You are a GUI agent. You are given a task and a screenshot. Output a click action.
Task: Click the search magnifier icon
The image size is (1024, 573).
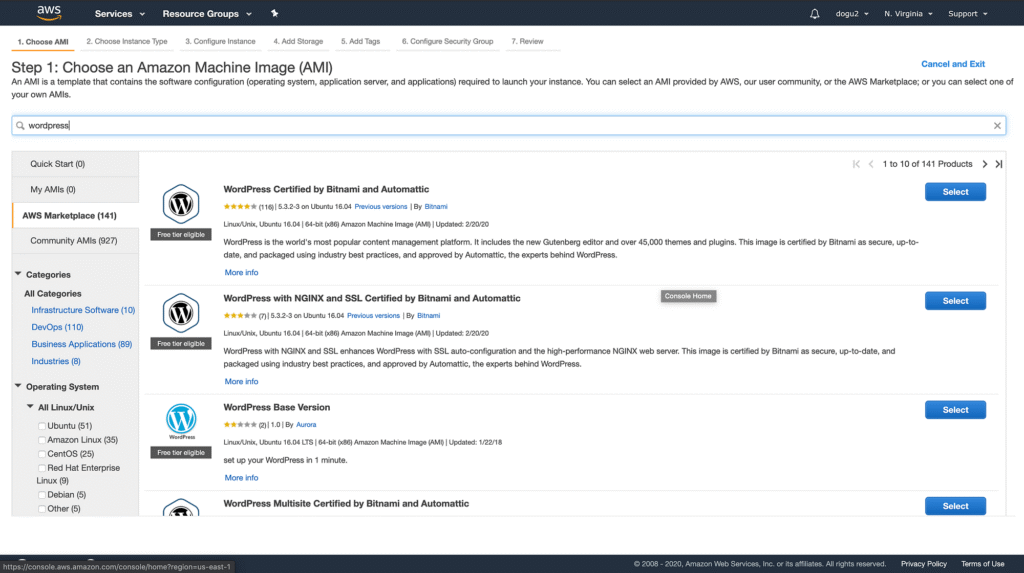20,125
